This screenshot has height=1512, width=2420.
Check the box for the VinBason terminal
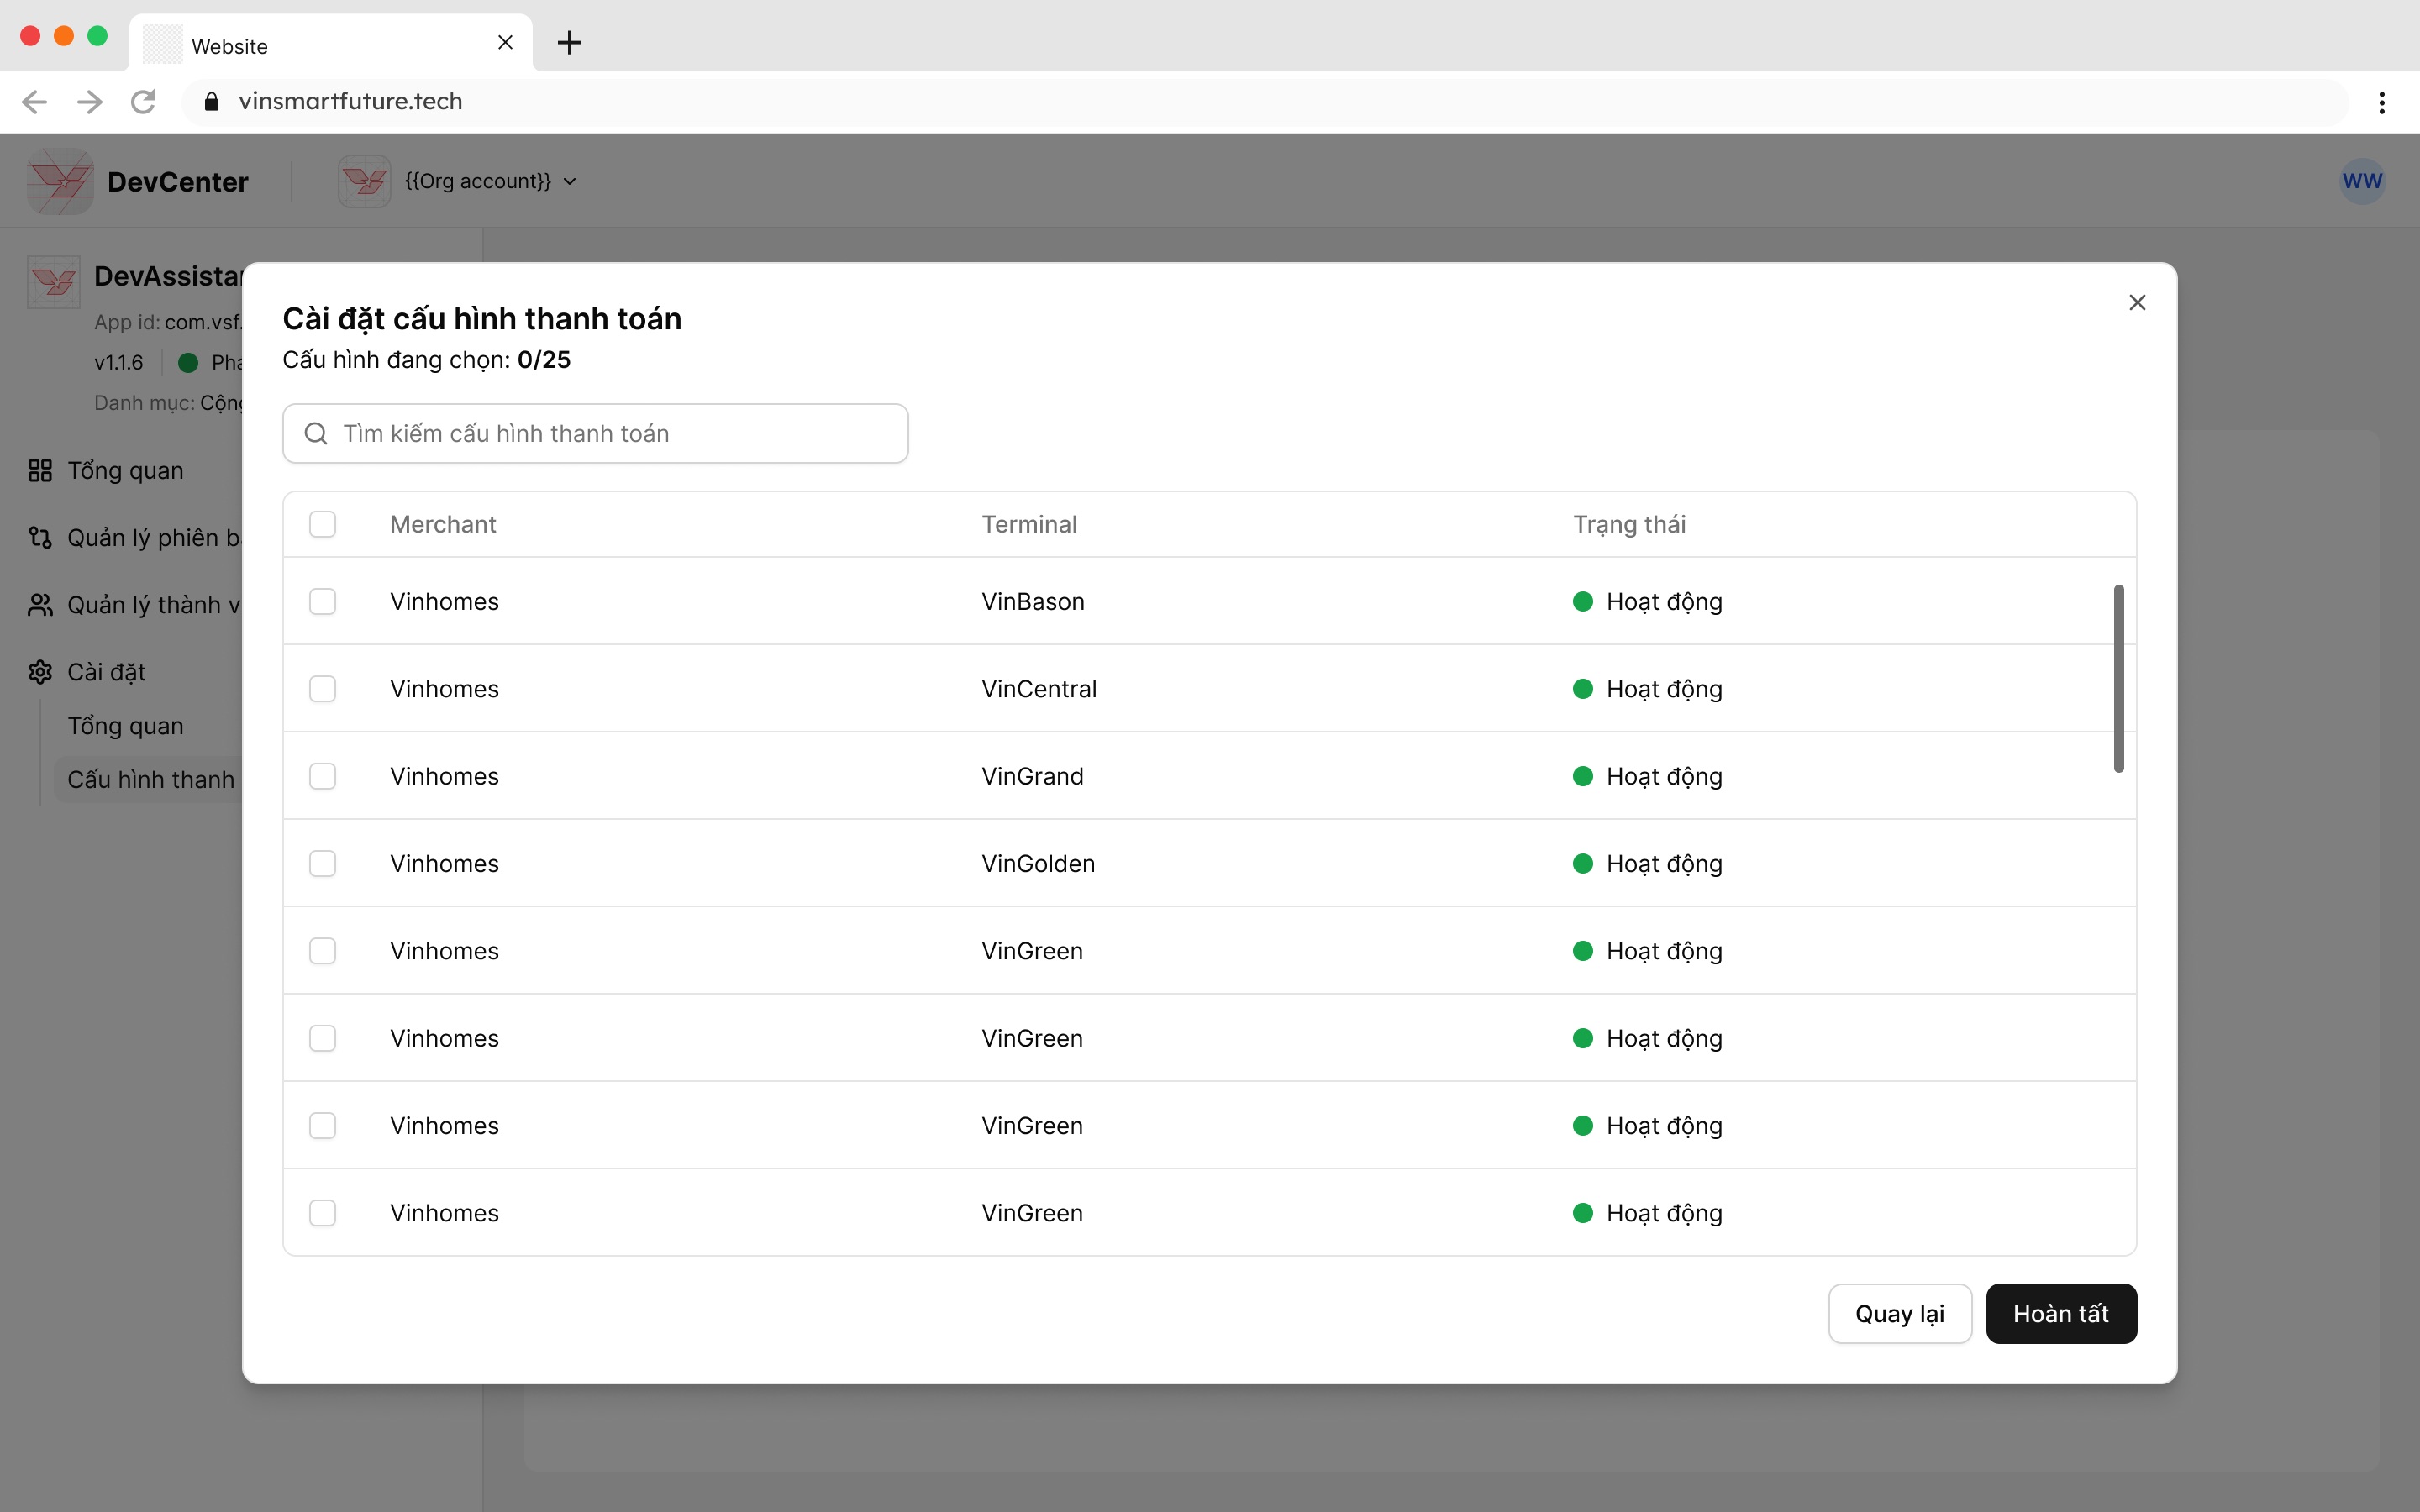click(322, 601)
